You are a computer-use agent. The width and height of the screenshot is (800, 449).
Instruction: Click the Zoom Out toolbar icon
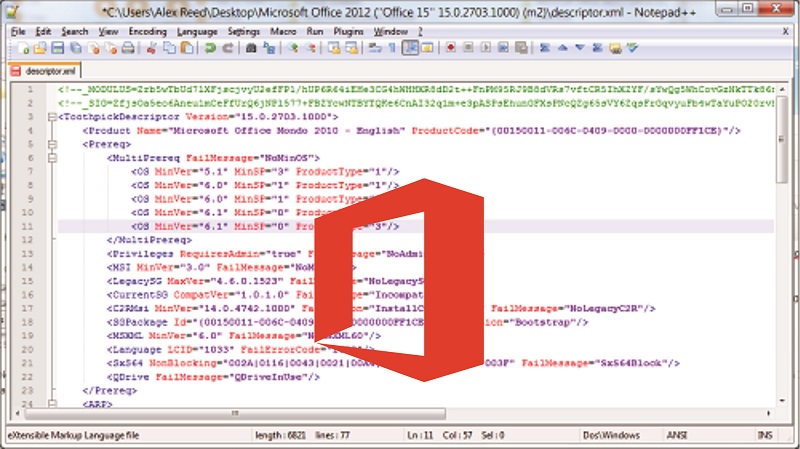tap(310, 48)
